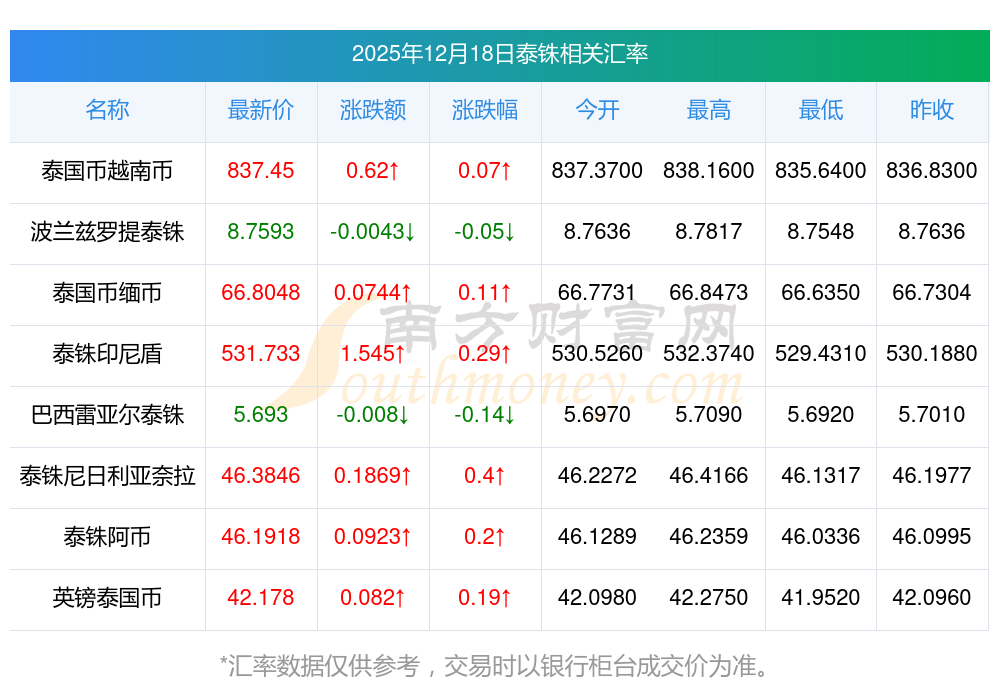Select high value 46.4166
The width and height of the screenshot is (1000, 697).
[x=709, y=476]
